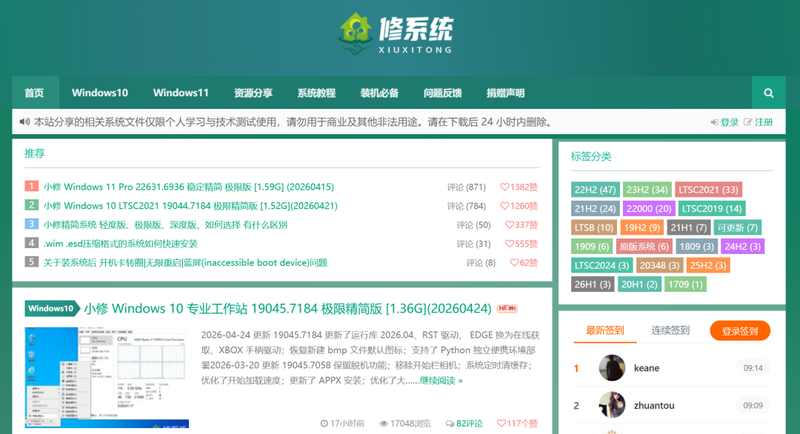The image size is (800, 434).
Task: Open the .wim .esd压缩格式 recommended article
Action: (120, 244)
